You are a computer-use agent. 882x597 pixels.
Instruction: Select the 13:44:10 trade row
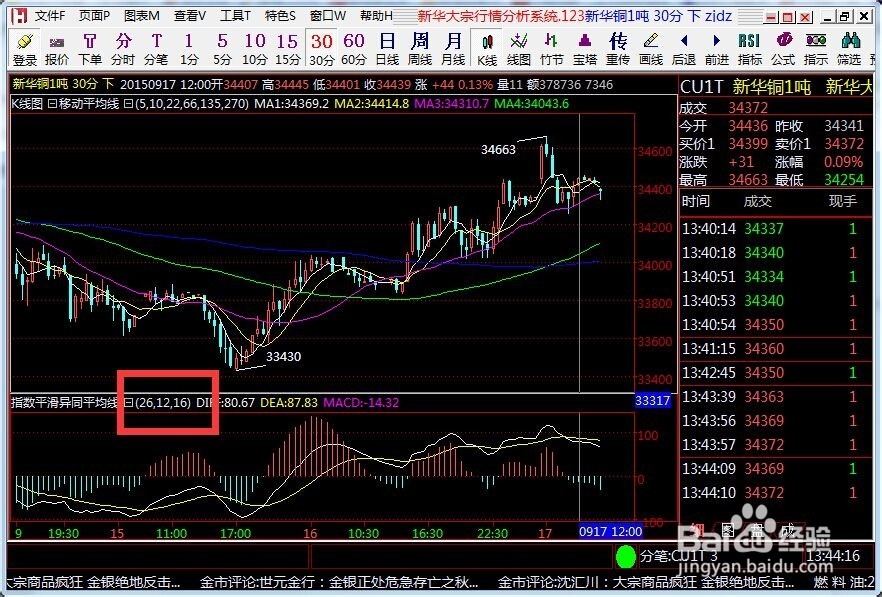[x=776, y=493]
